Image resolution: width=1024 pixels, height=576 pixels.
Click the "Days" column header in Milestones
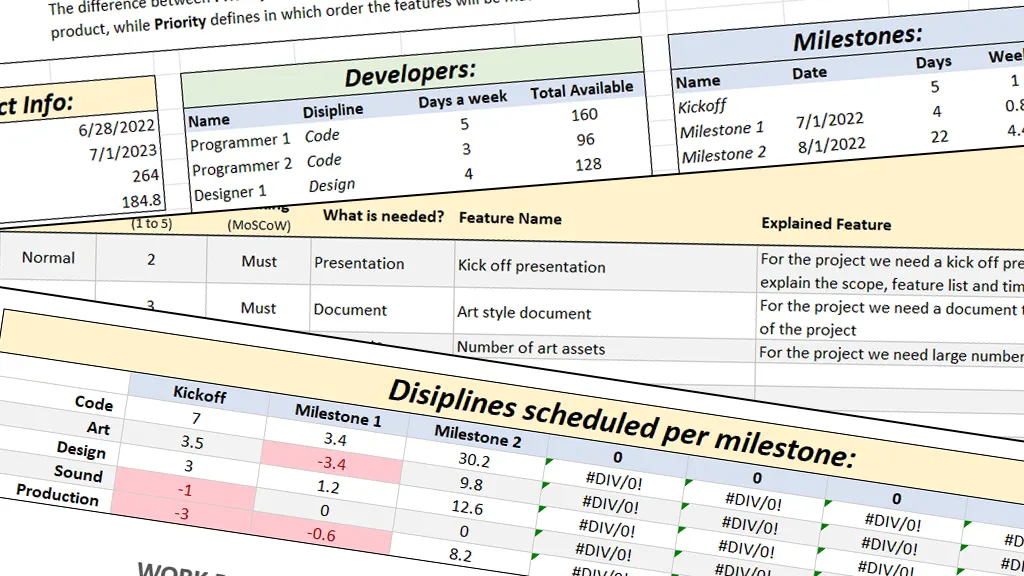[x=933, y=62]
